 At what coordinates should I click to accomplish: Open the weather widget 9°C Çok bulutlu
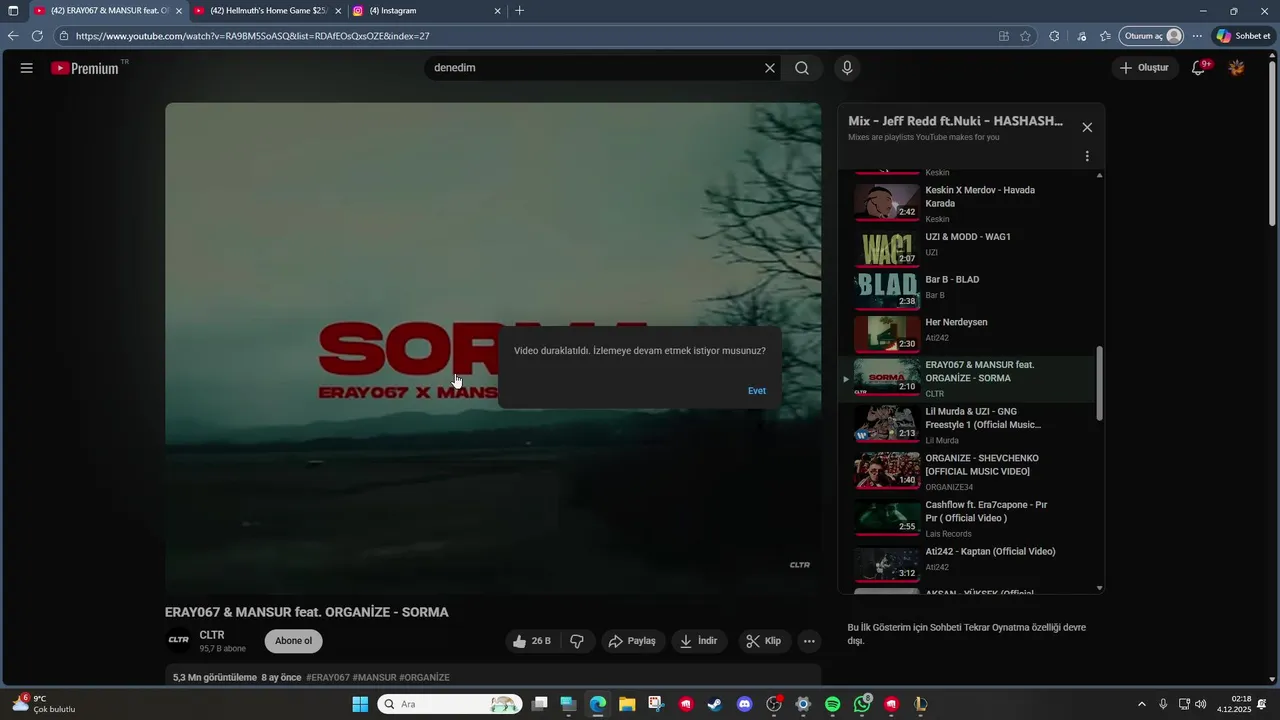point(42,704)
